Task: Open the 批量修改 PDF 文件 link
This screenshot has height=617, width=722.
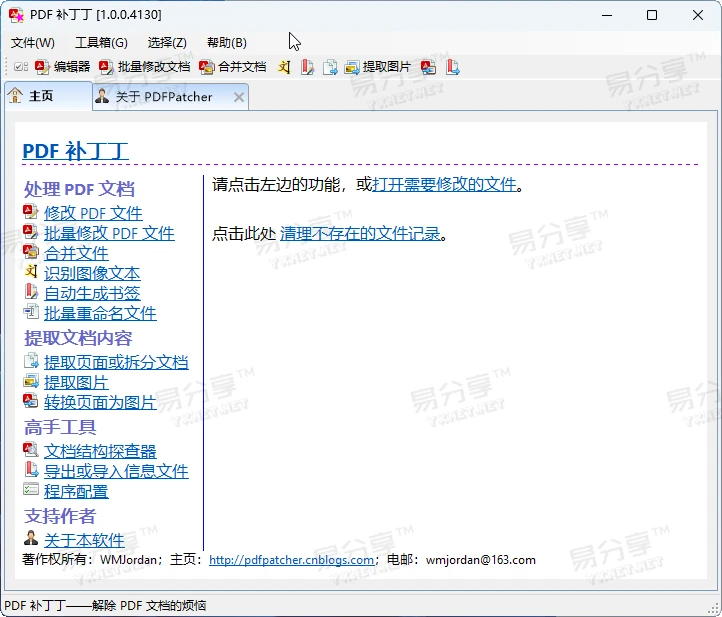Action: pyautogui.click(x=109, y=233)
